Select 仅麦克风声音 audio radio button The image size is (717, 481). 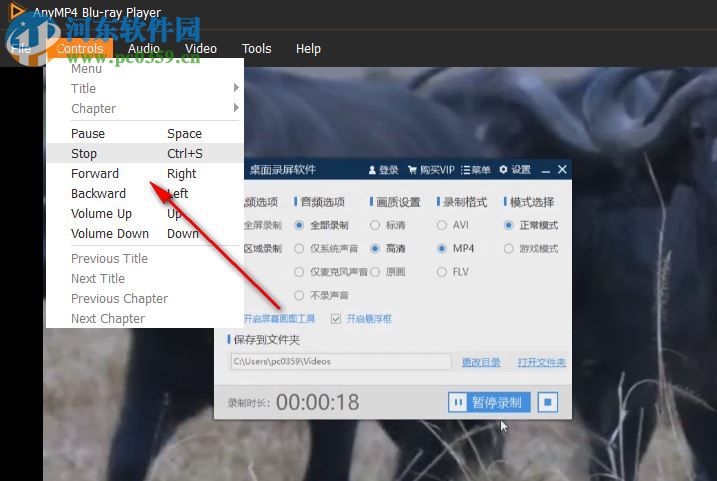pyautogui.click(x=299, y=272)
